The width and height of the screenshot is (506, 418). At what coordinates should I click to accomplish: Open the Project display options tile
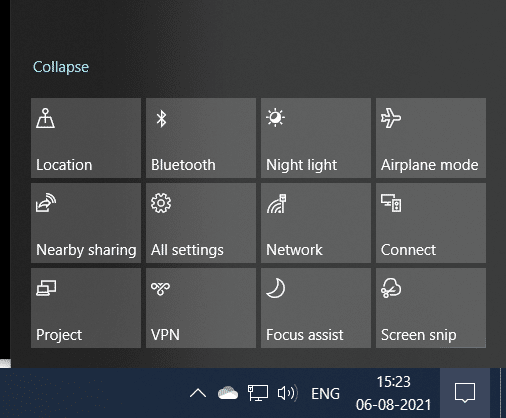pyautogui.click(x=86, y=308)
